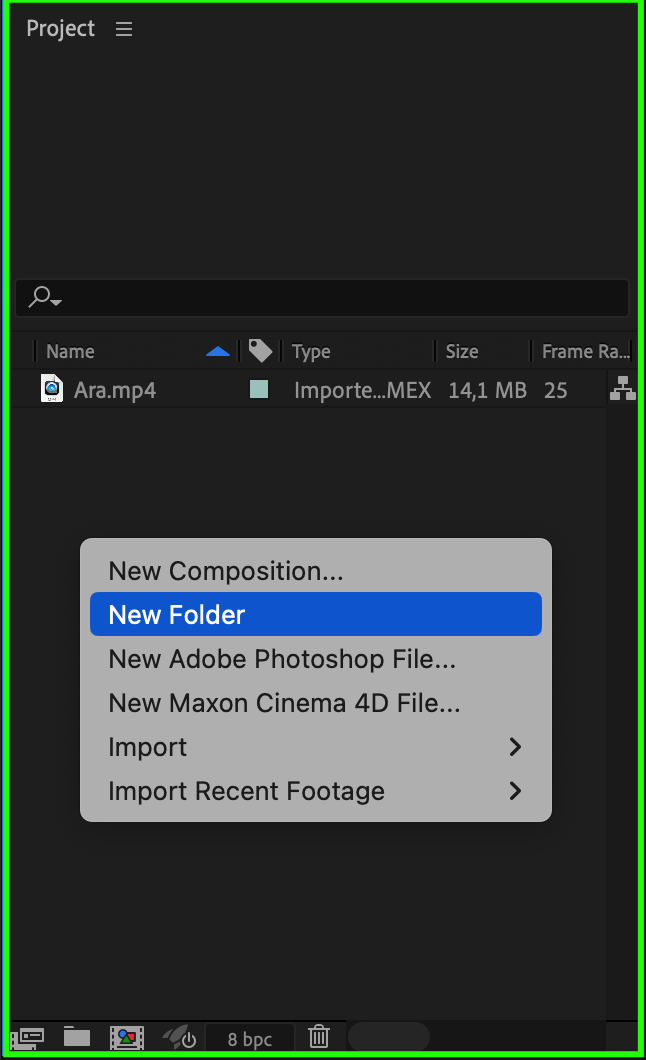
Task: Click the 8 bpc color depth button
Action: (250, 1038)
